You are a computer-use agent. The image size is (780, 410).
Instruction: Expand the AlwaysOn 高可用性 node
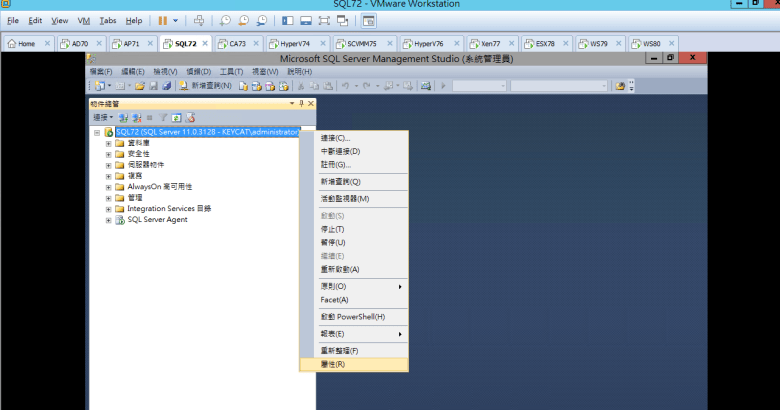coord(108,187)
